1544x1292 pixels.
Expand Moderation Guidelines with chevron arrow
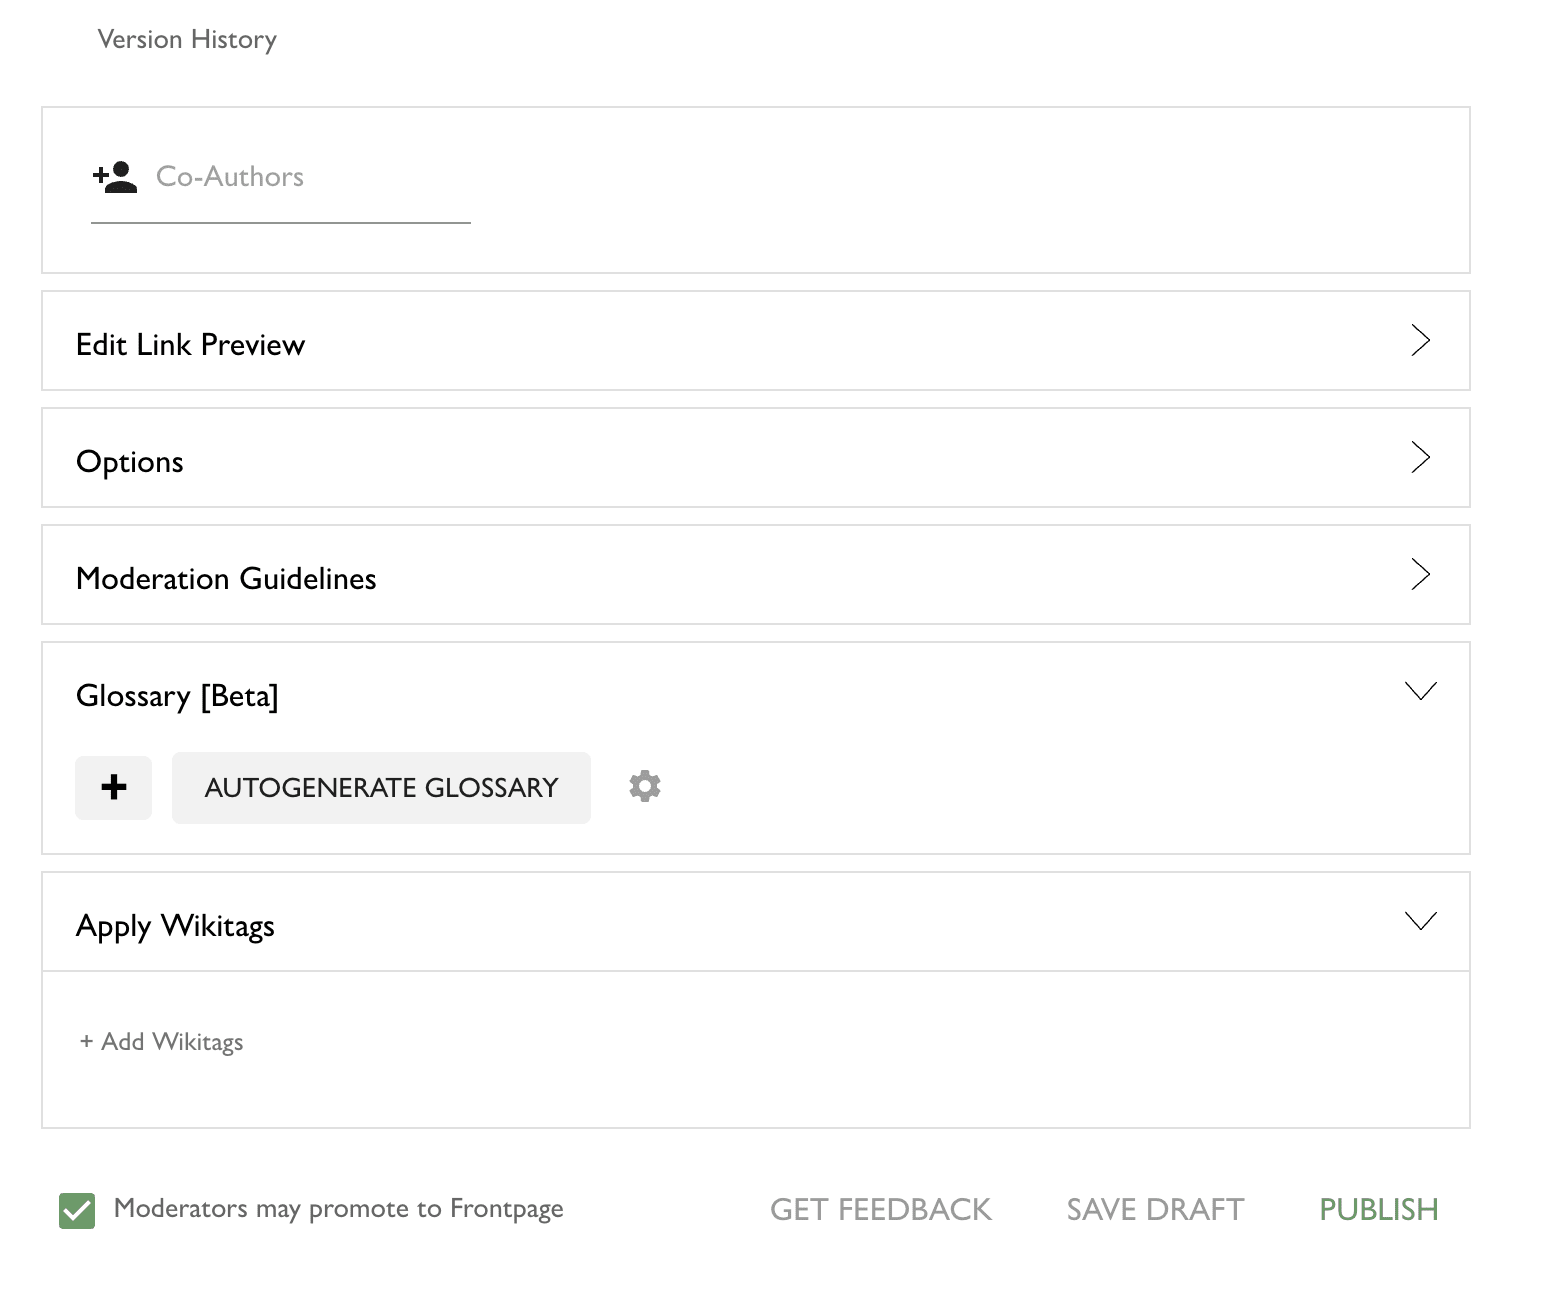[x=1420, y=575]
